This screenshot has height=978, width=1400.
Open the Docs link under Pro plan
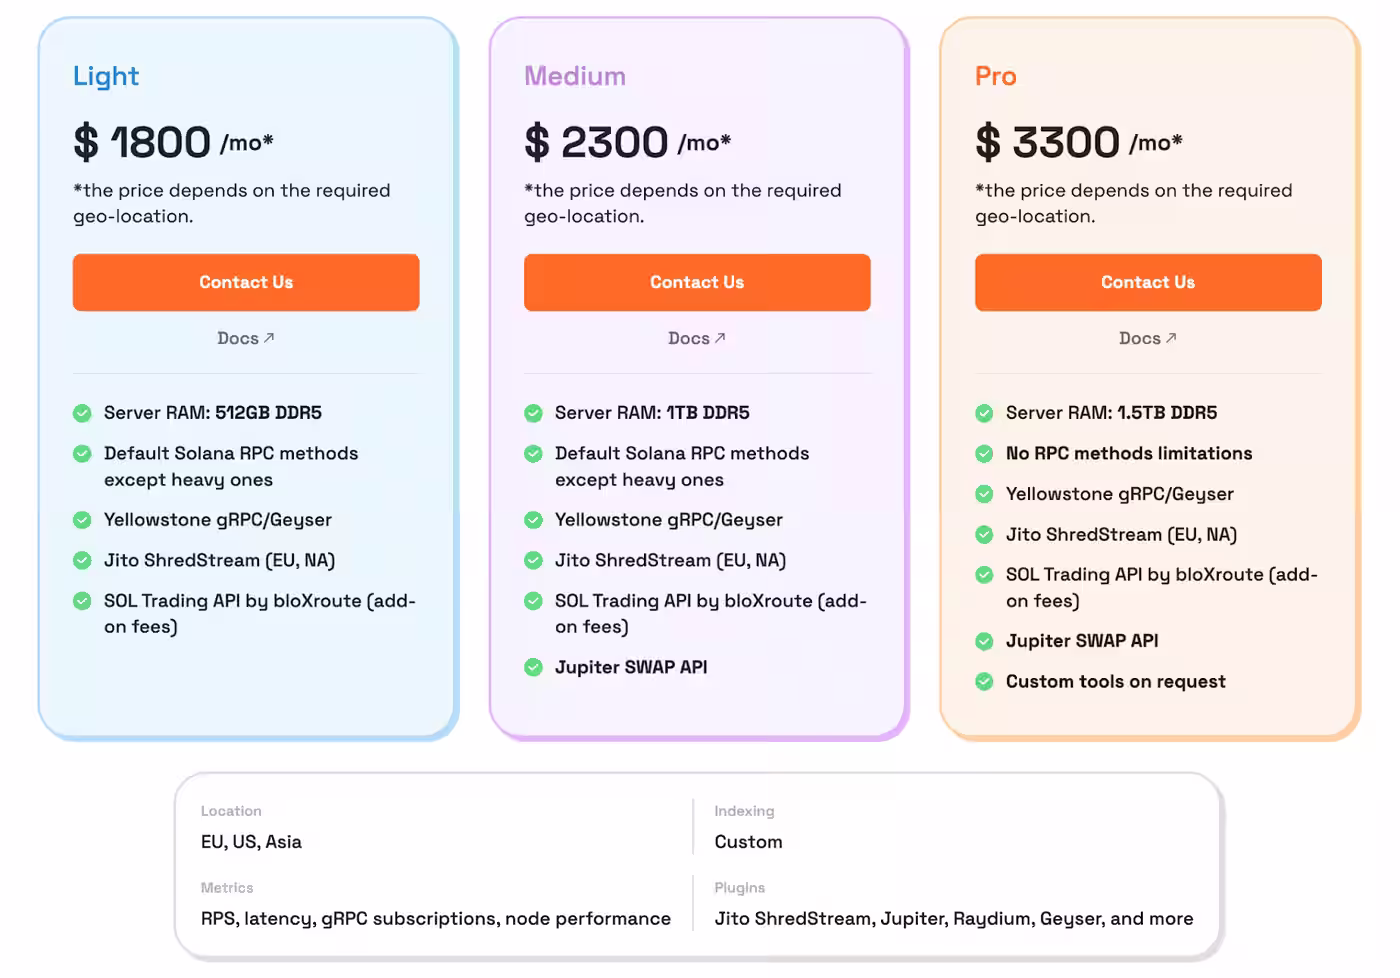point(1147,339)
